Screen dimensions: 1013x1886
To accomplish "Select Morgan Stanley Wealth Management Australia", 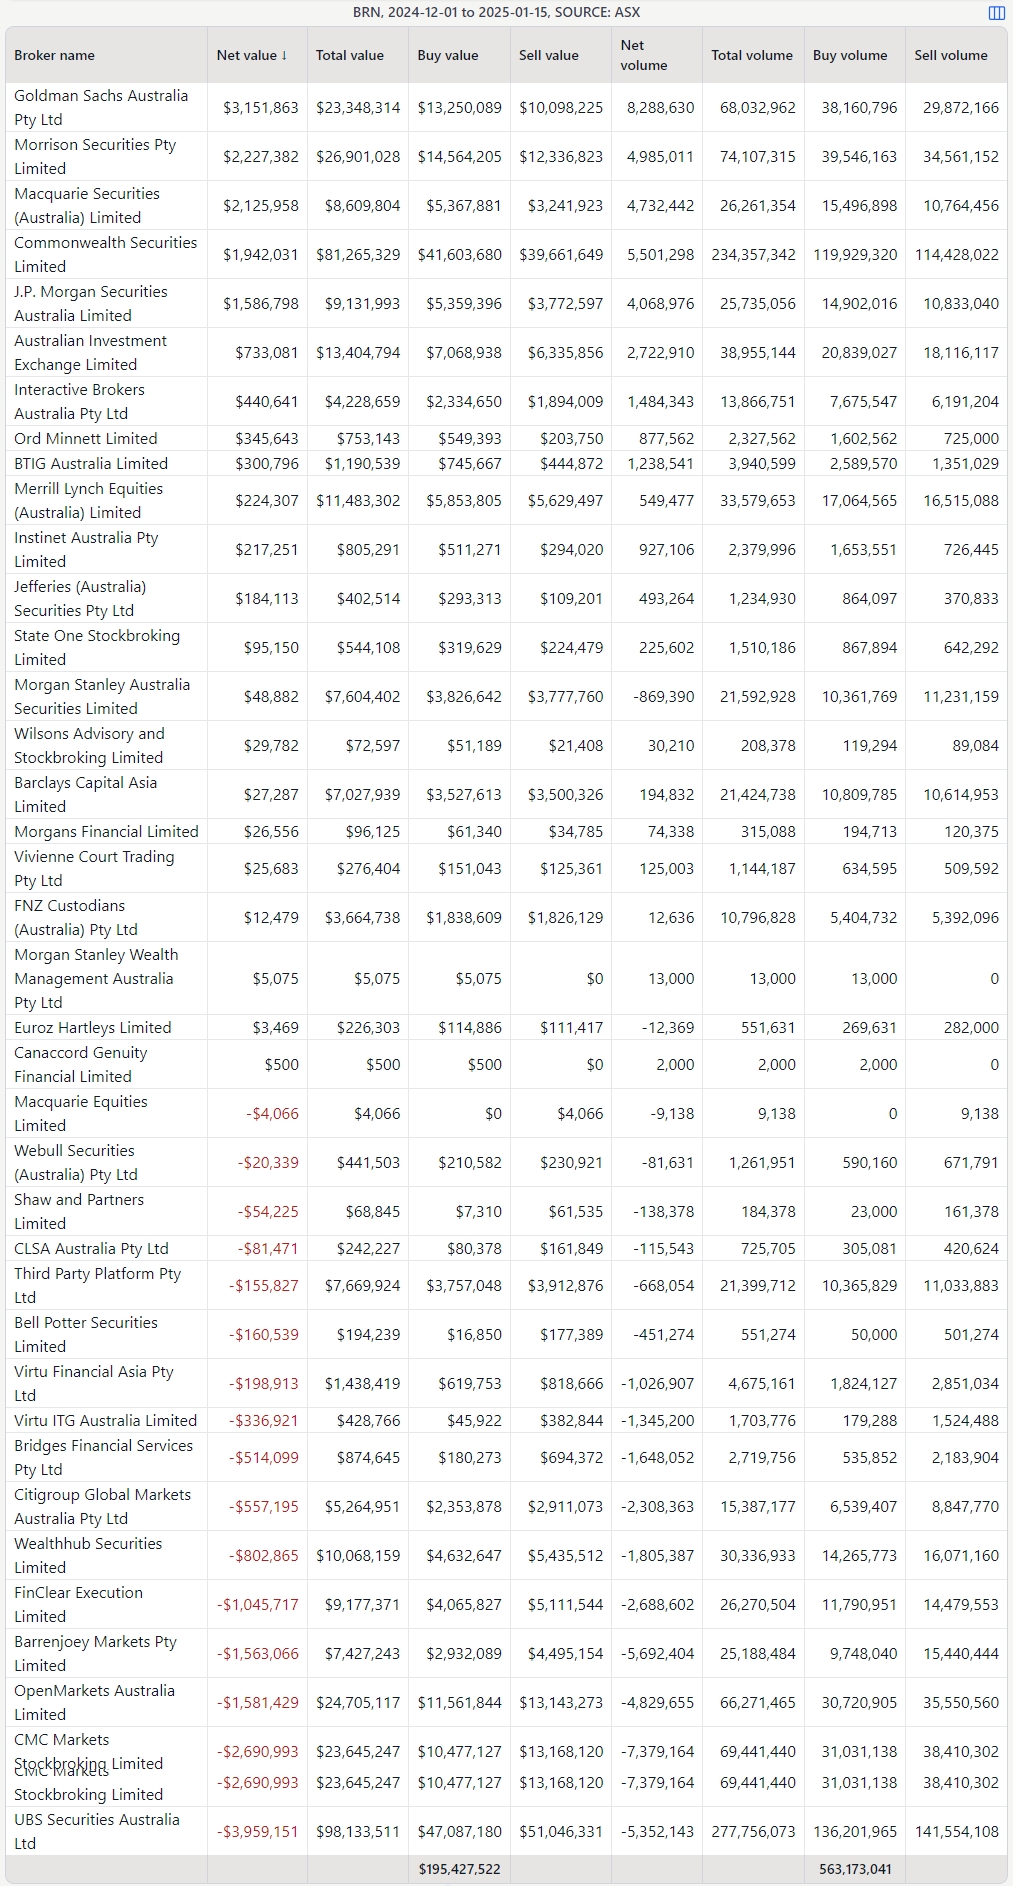I will pos(96,978).
